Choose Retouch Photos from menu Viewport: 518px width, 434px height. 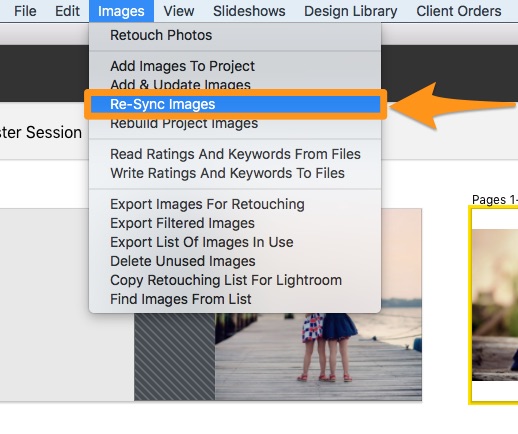pos(235,35)
